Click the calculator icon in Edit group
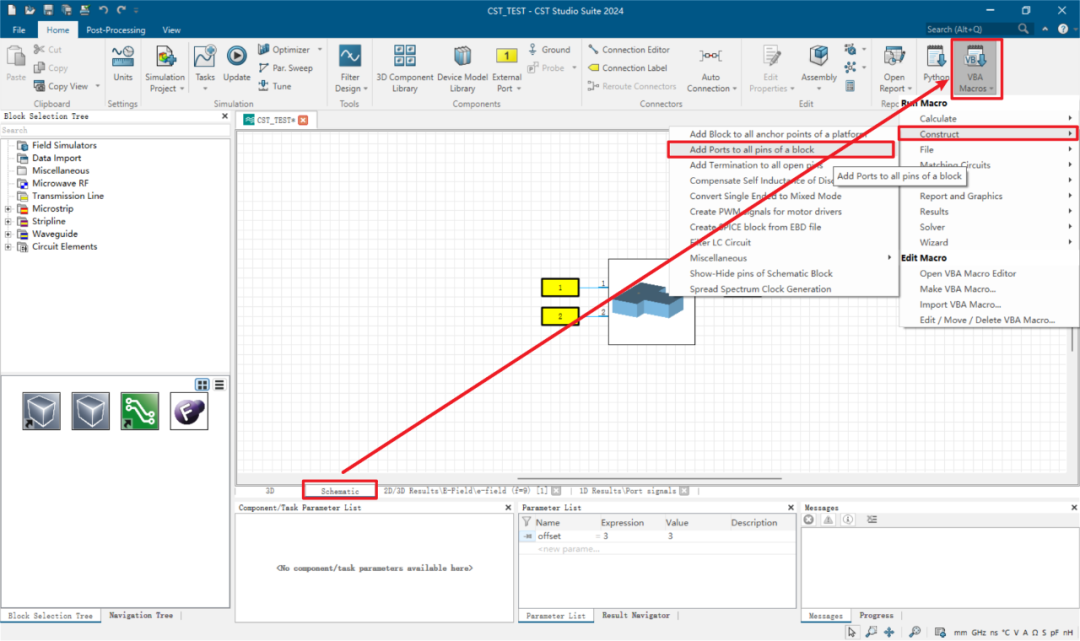 pos(850,86)
